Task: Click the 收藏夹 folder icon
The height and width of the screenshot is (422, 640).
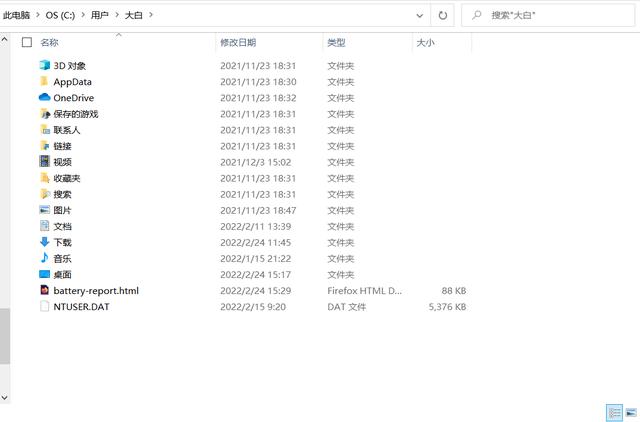Action: (x=44, y=178)
